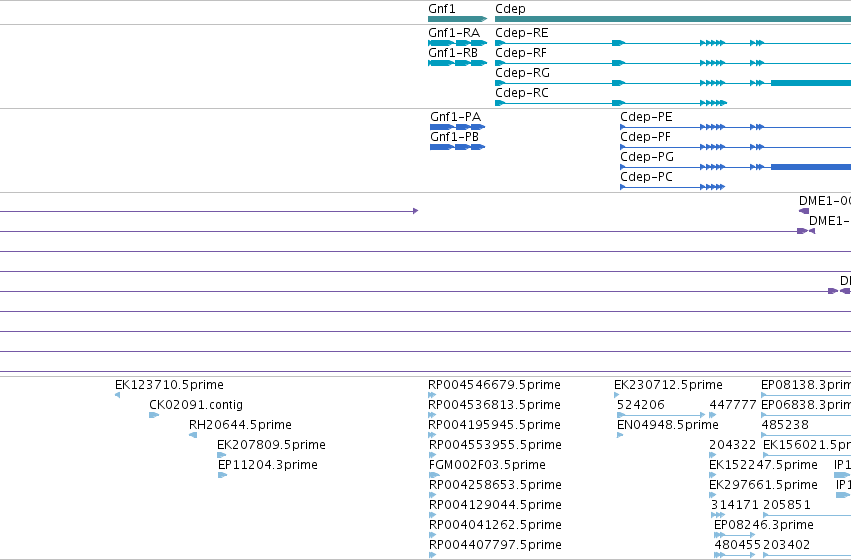Click the Gnf1-PA protein glyph
Screen dimensions: 851x560
click(458, 127)
